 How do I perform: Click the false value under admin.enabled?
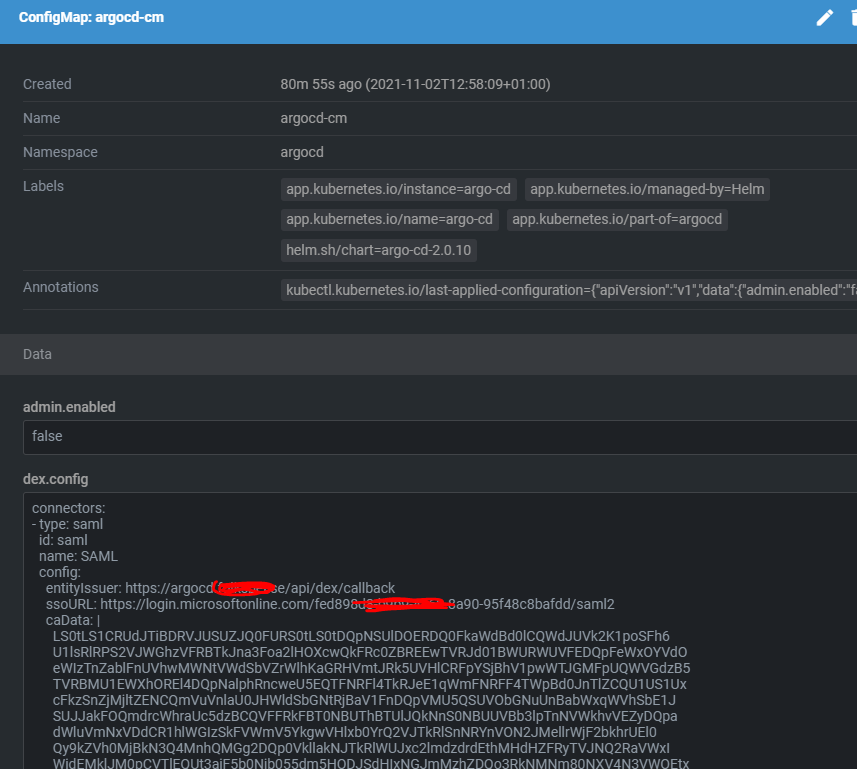(48, 436)
